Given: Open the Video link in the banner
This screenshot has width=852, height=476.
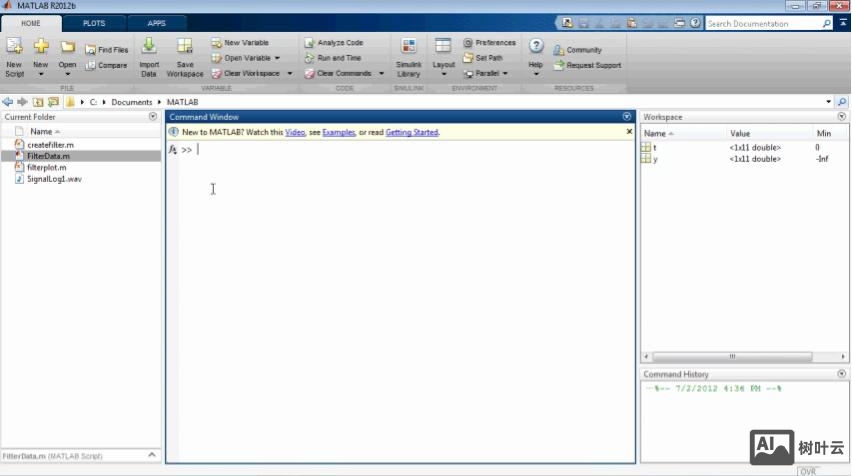Looking at the screenshot, I should 295,132.
